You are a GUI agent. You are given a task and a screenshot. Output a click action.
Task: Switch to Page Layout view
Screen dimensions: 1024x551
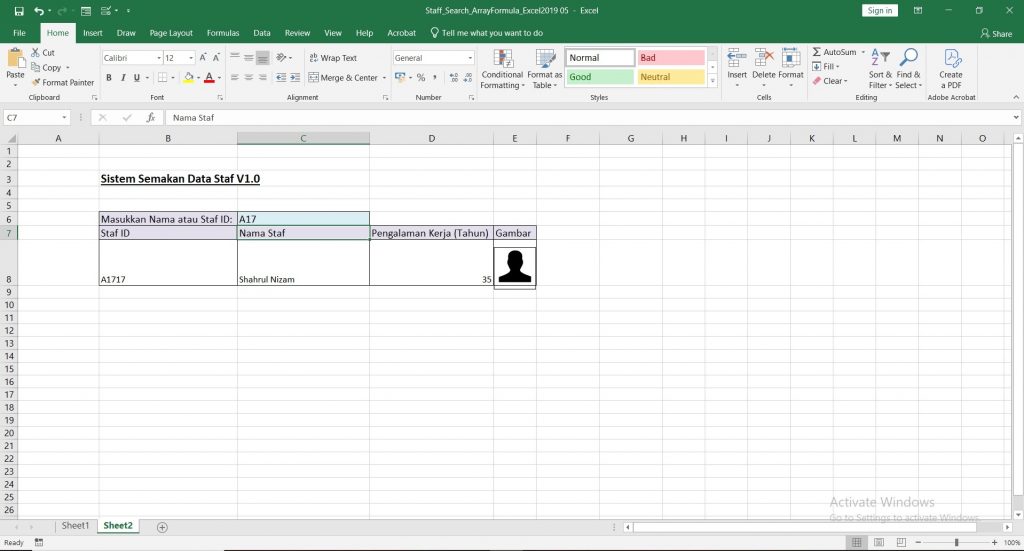click(879, 543)
